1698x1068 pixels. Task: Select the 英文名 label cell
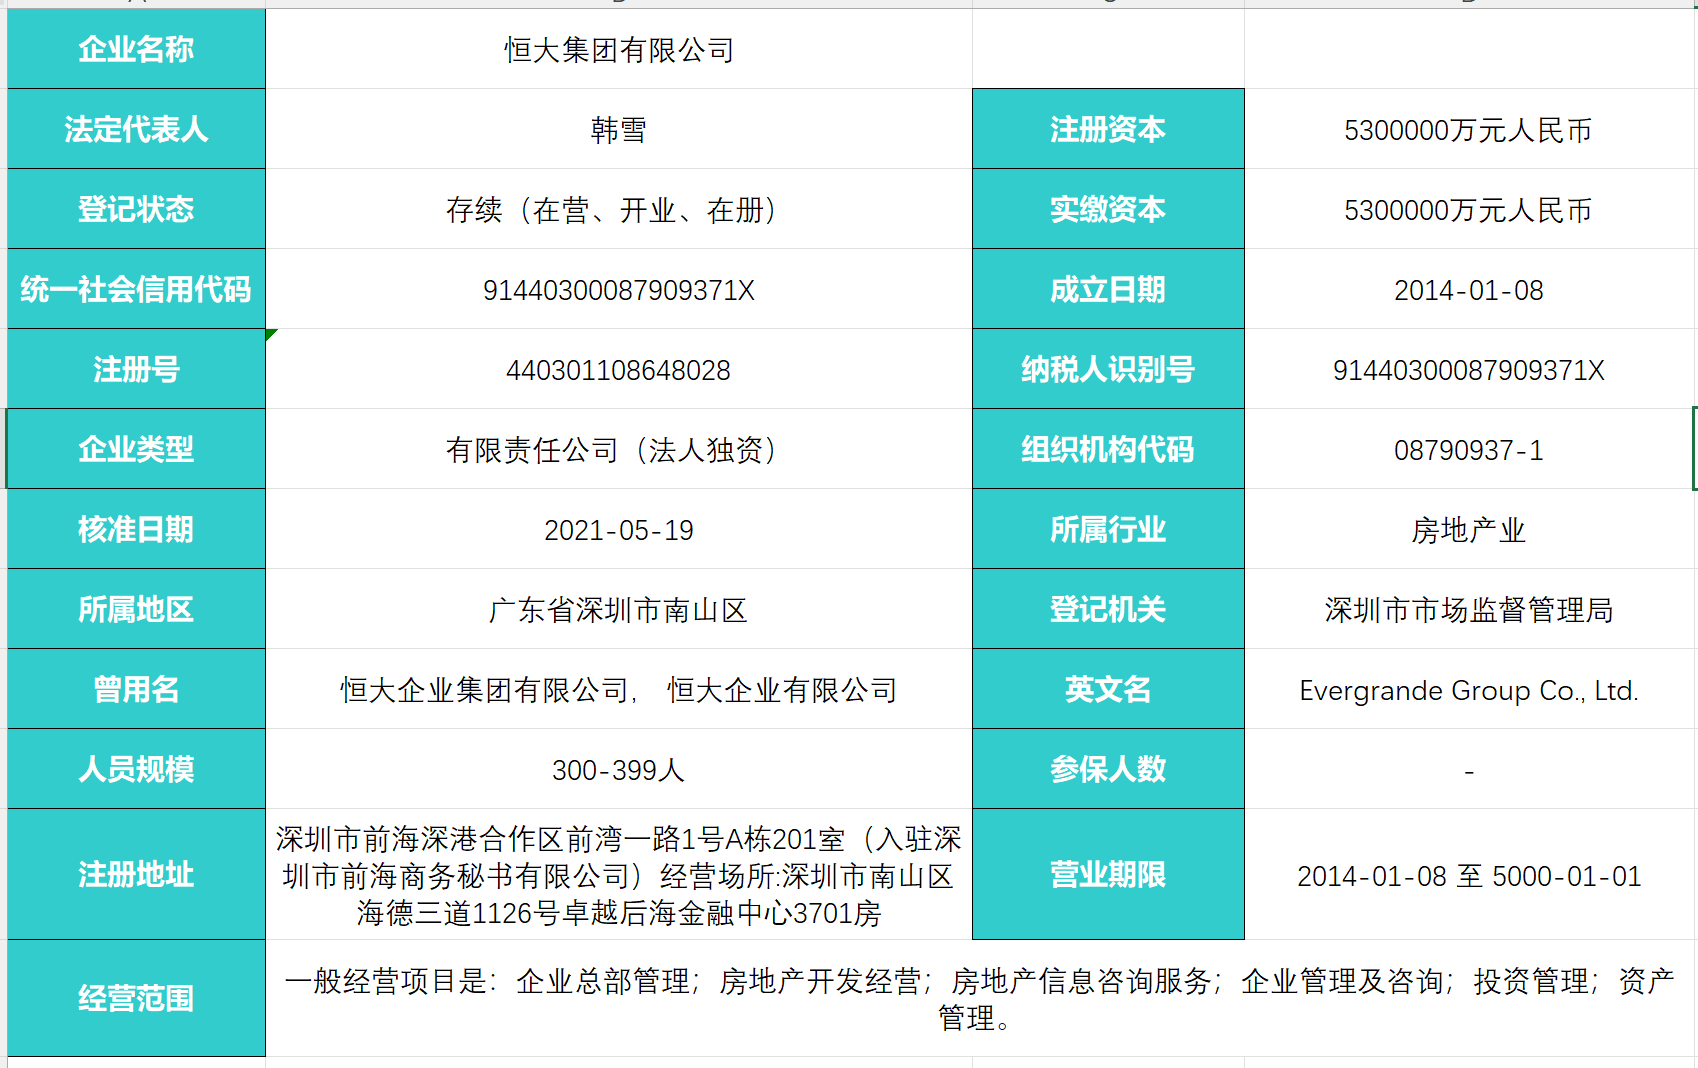(x=1108, y=689)
